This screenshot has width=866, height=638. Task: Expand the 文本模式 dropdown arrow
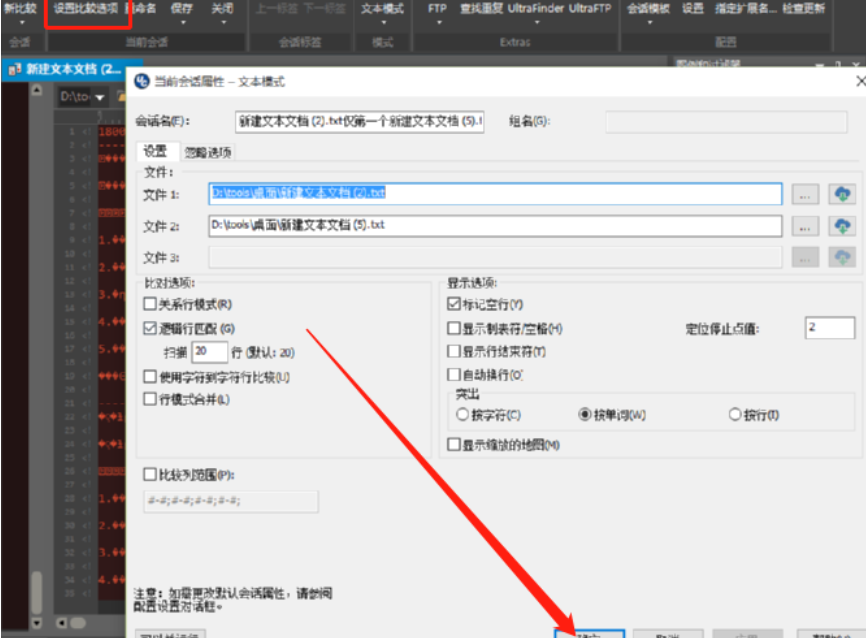(x=384, y=23)
